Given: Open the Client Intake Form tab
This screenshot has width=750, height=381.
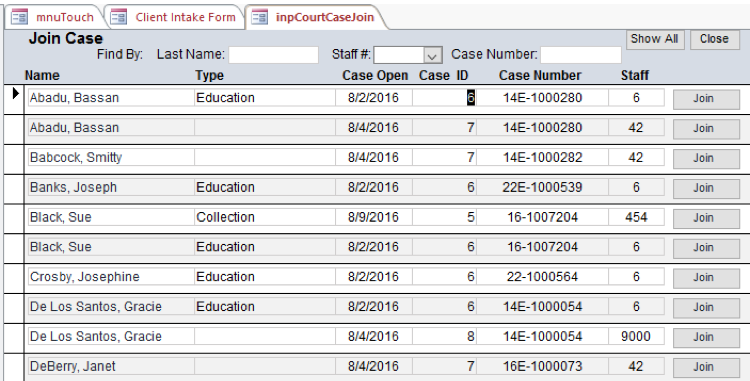Looking at the screenshot, I should coord(175,17).
